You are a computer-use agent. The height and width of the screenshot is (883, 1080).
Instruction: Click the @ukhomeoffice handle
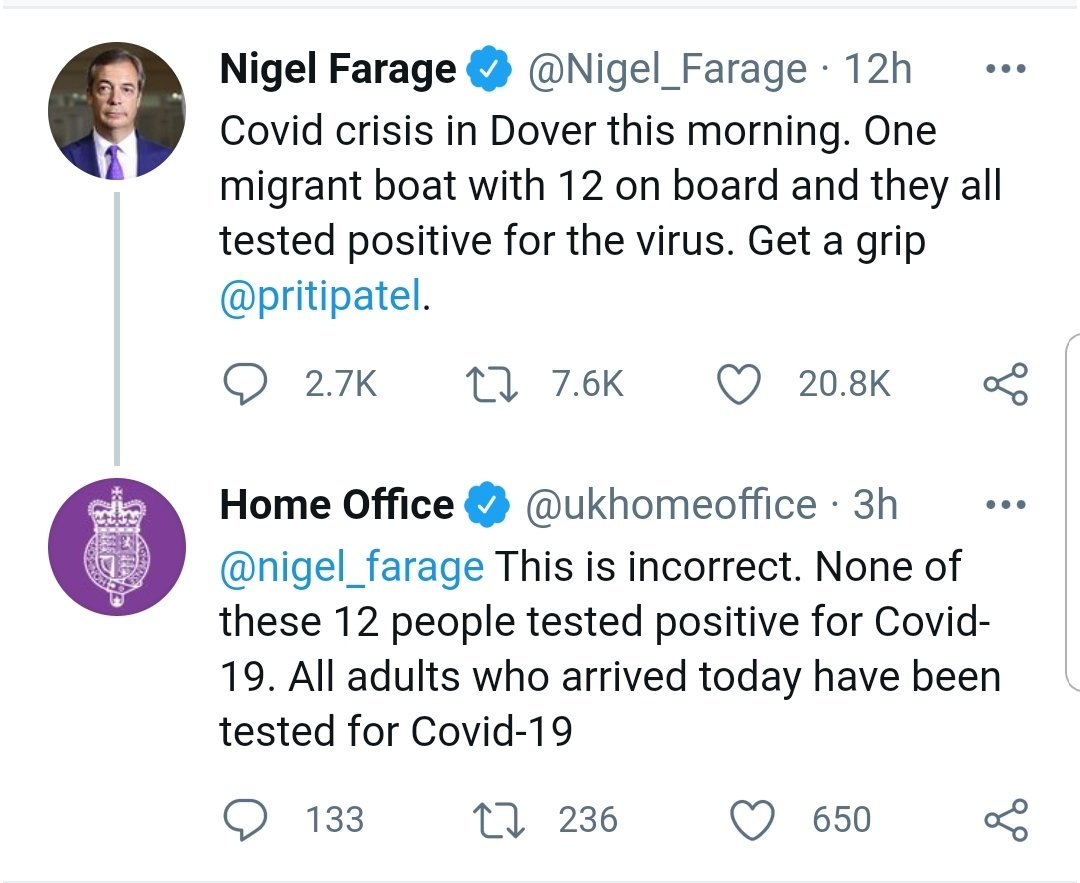click(x=670, y=505)
